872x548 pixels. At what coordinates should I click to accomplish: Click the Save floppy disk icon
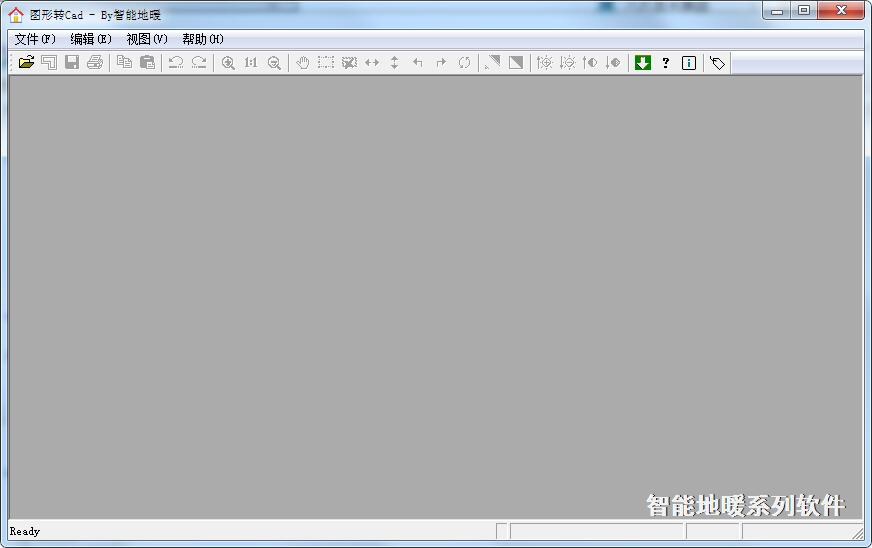tap(72, 62)
